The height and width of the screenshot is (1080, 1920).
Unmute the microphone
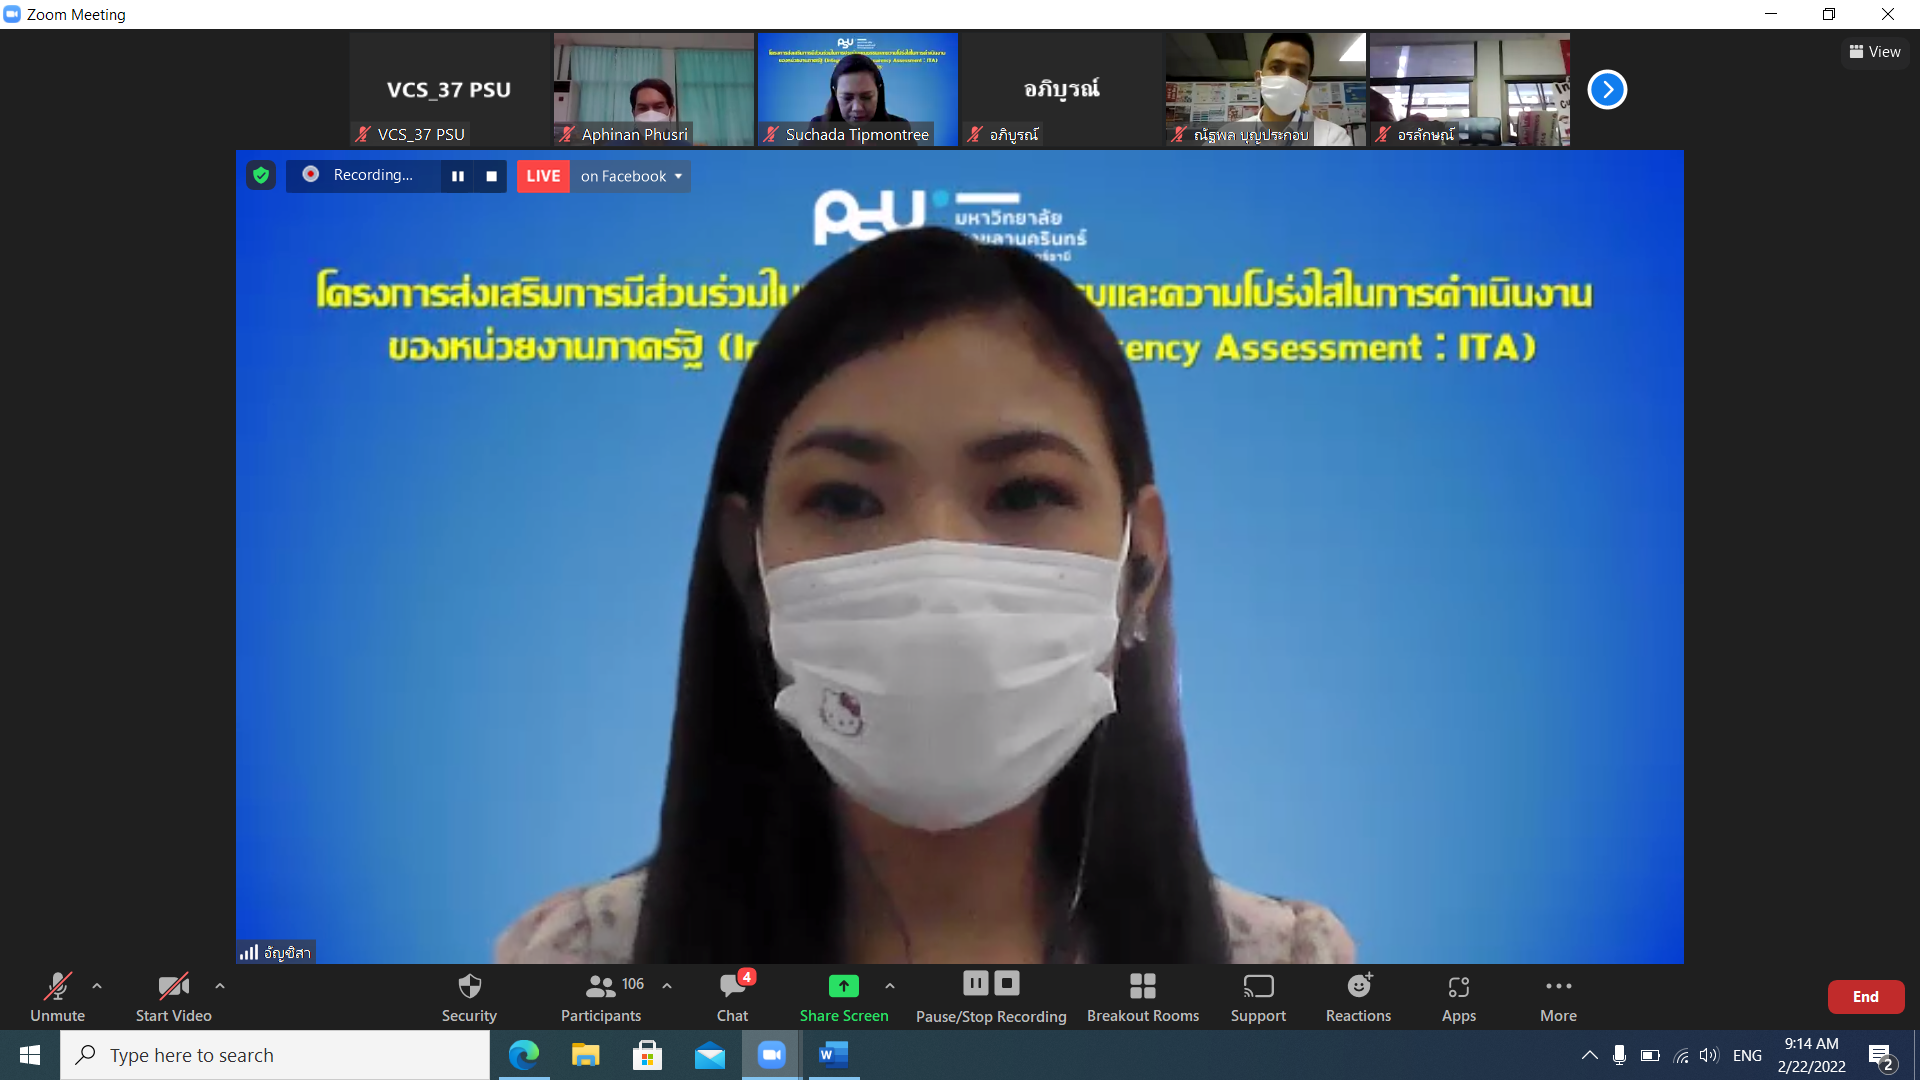(x=57, y=997)
